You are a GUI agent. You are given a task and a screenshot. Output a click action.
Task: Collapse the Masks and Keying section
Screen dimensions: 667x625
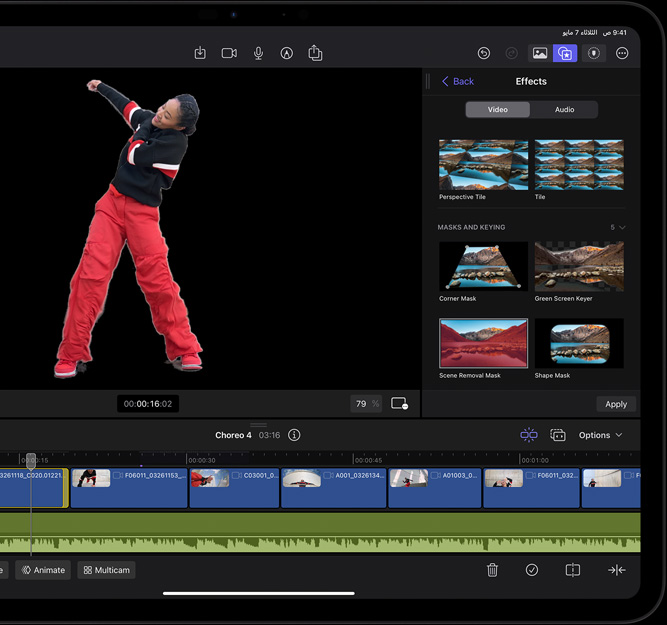(622, 227)
